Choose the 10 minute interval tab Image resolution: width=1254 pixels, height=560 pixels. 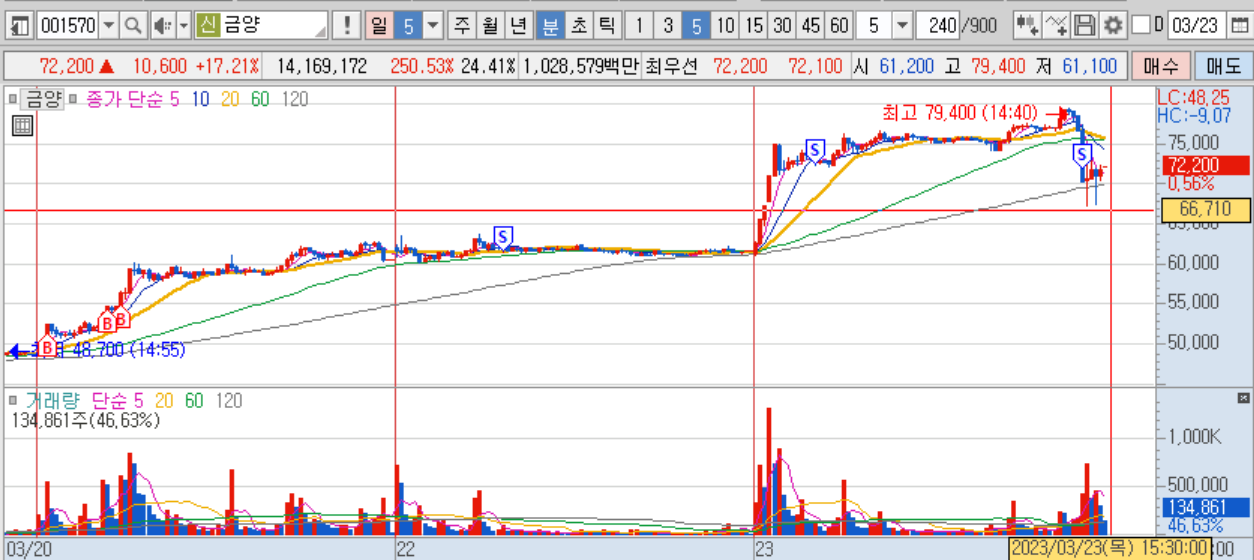coord(726,25)
